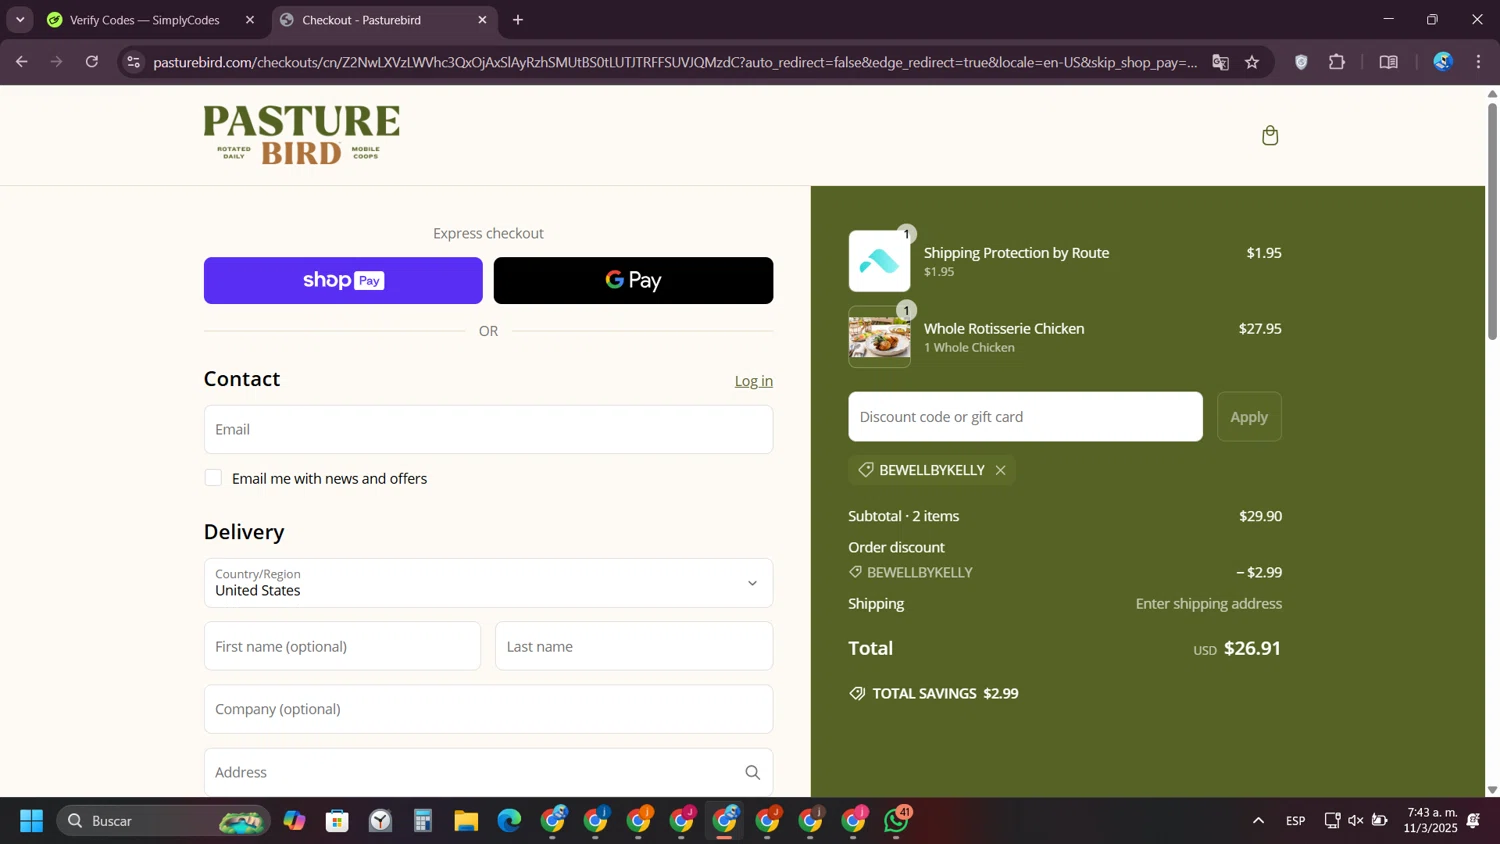View site information icon in address bar

(133, 62)
